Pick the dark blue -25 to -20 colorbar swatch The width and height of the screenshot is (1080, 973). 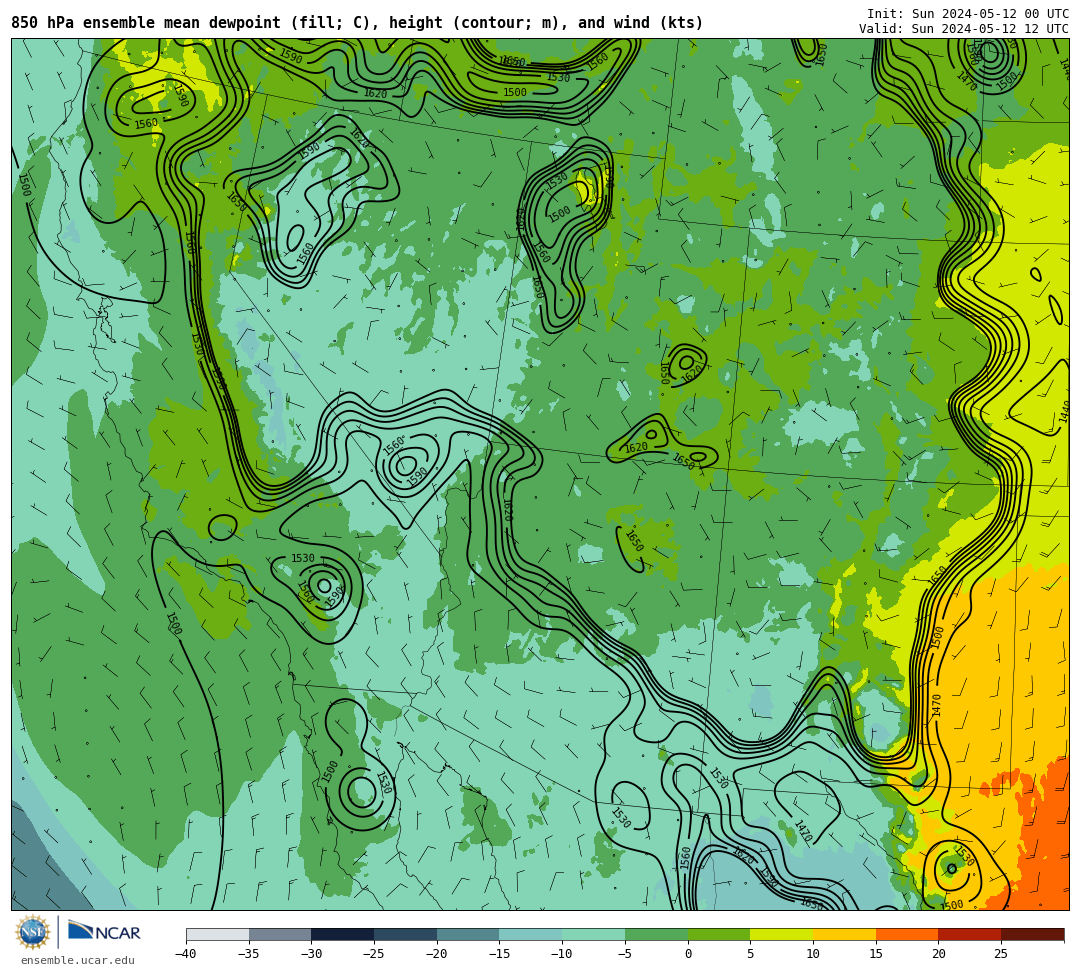point(406,934)
